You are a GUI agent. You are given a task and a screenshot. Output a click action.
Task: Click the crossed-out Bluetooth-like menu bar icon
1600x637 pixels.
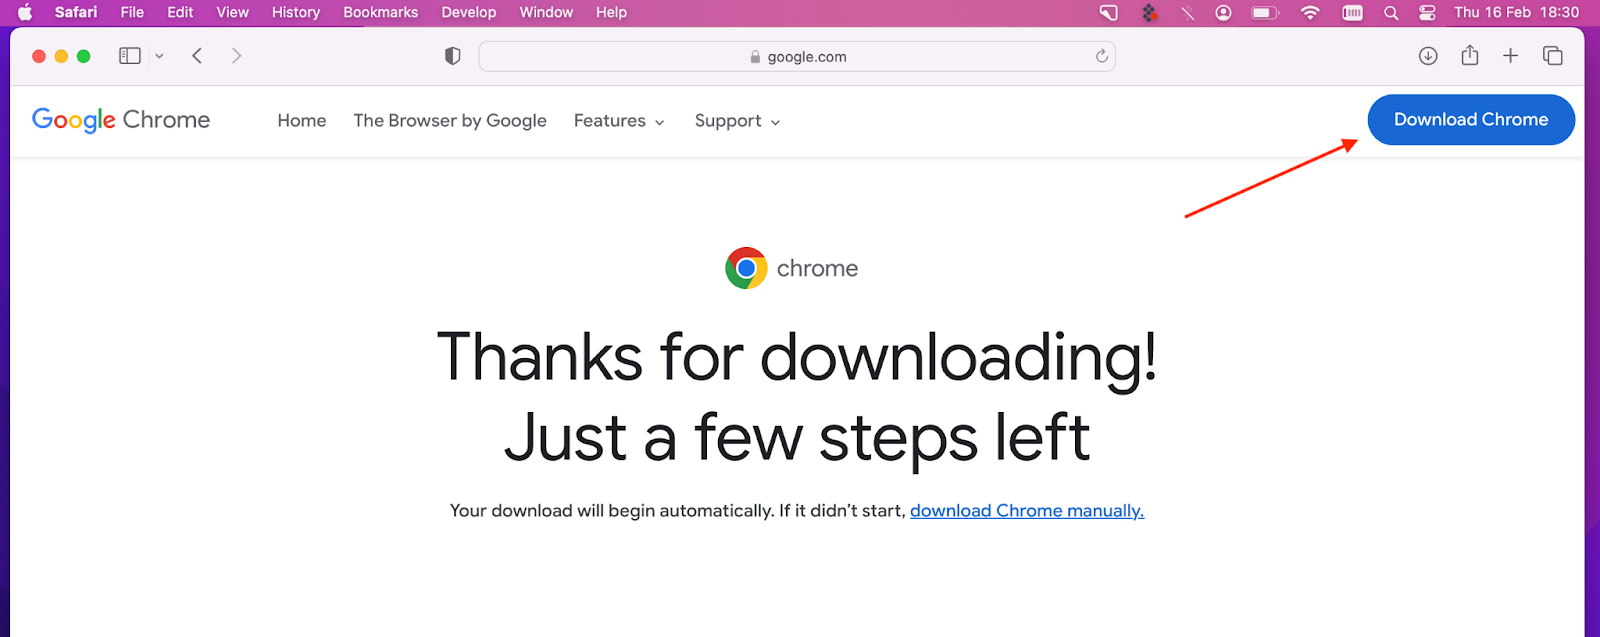point(1187,13)
